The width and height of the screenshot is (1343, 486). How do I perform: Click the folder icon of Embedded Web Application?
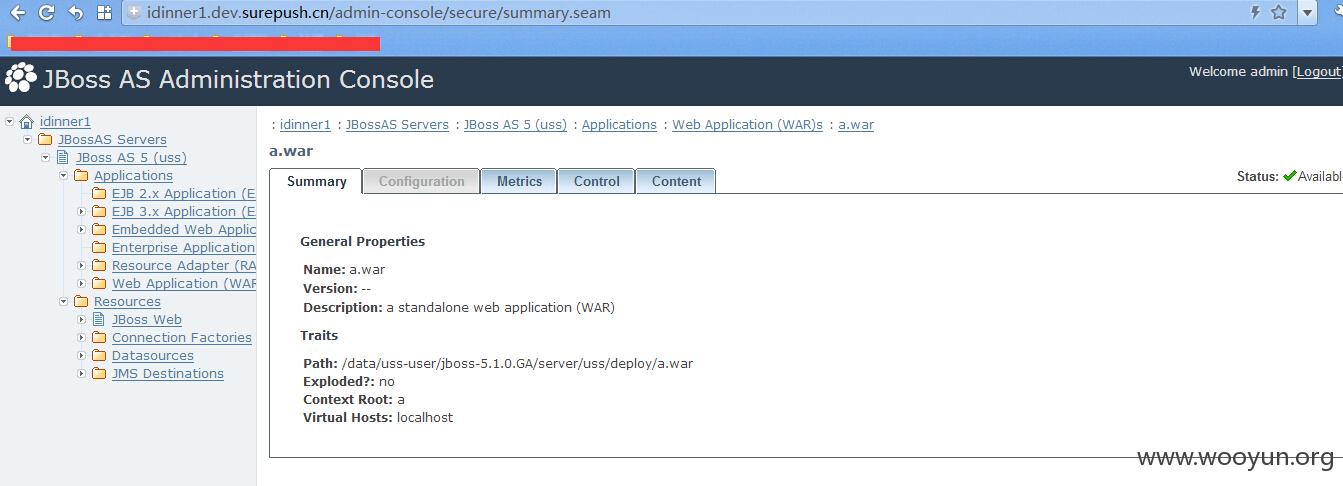[x=99, y=230]
